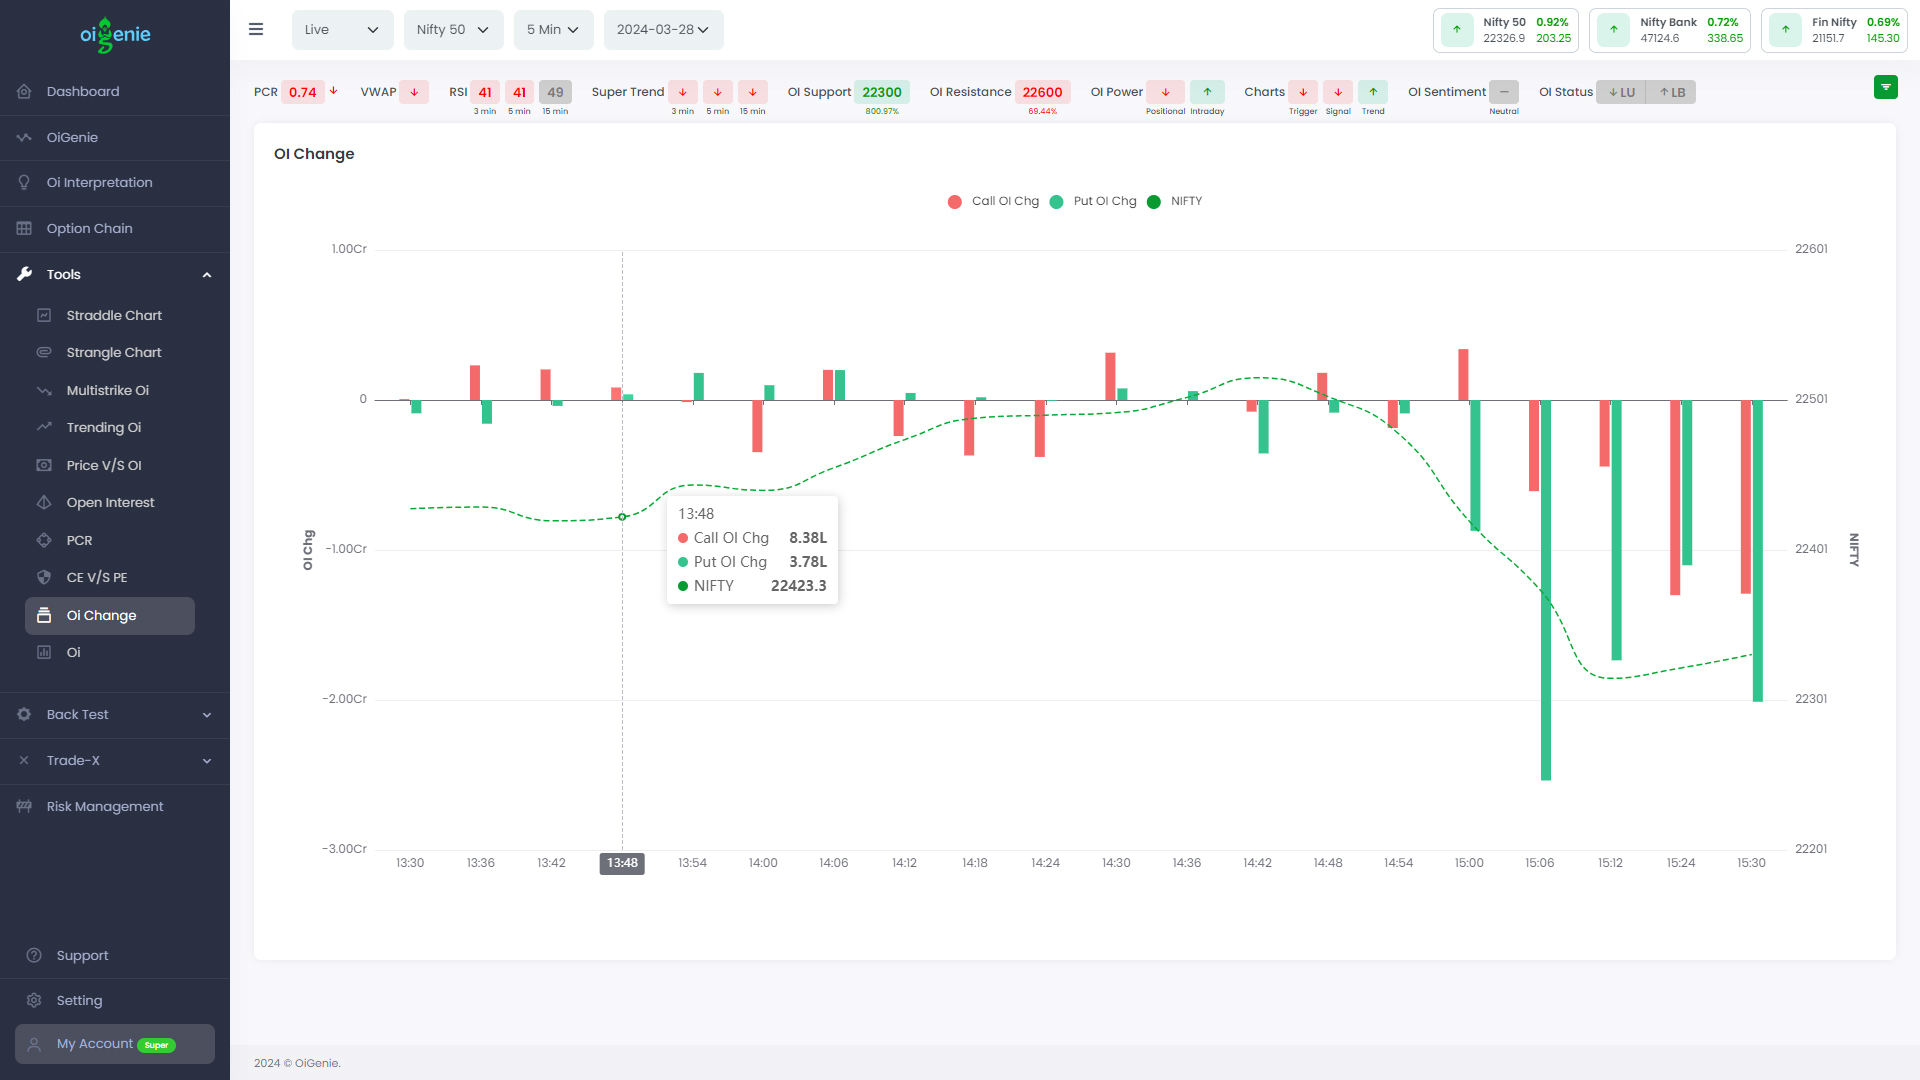Screen dimensions: 1920x1080
Task: Click the hamburger menu icon
Action: [256, 29]
